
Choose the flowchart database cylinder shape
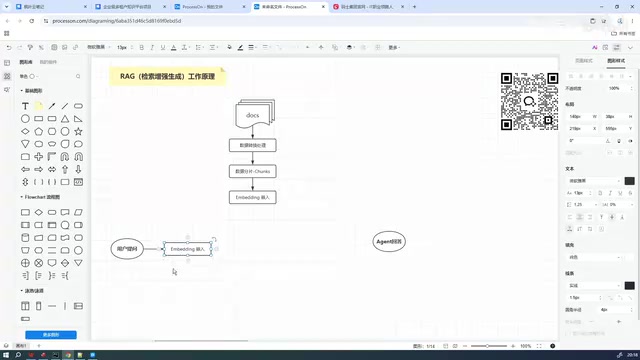(x=25, y=238)
